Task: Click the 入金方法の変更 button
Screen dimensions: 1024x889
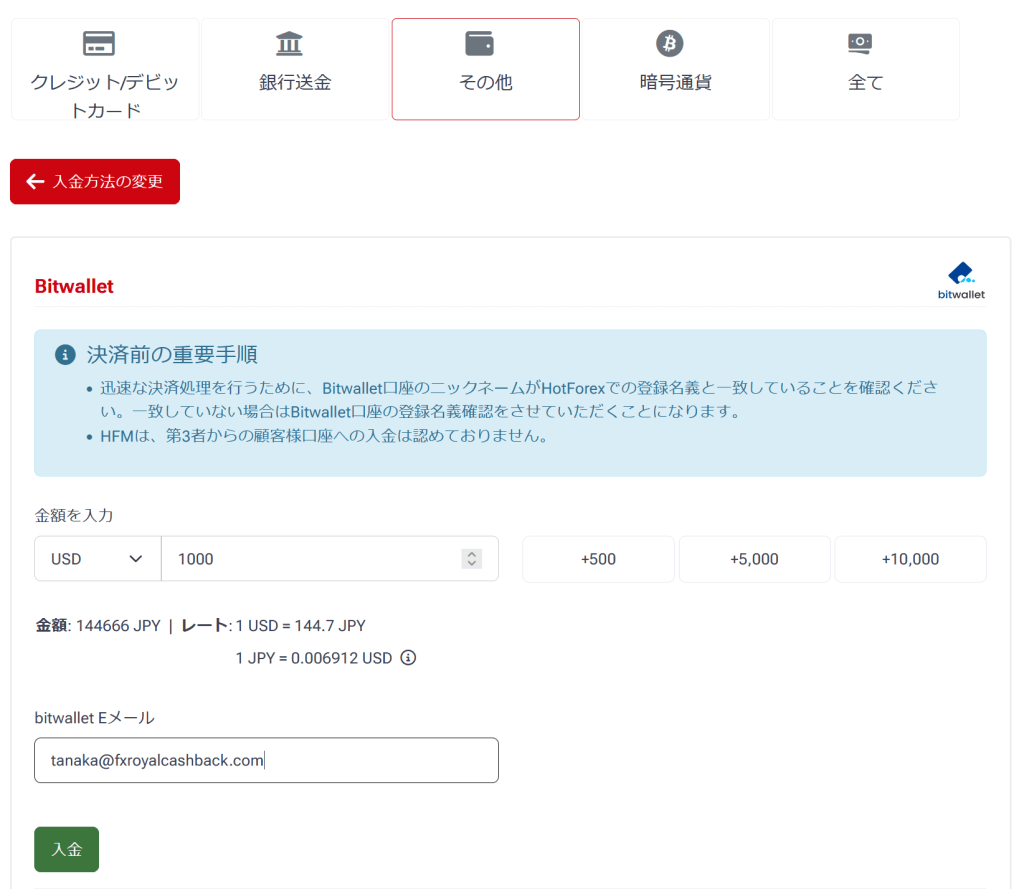Action: tap(95, 182)
